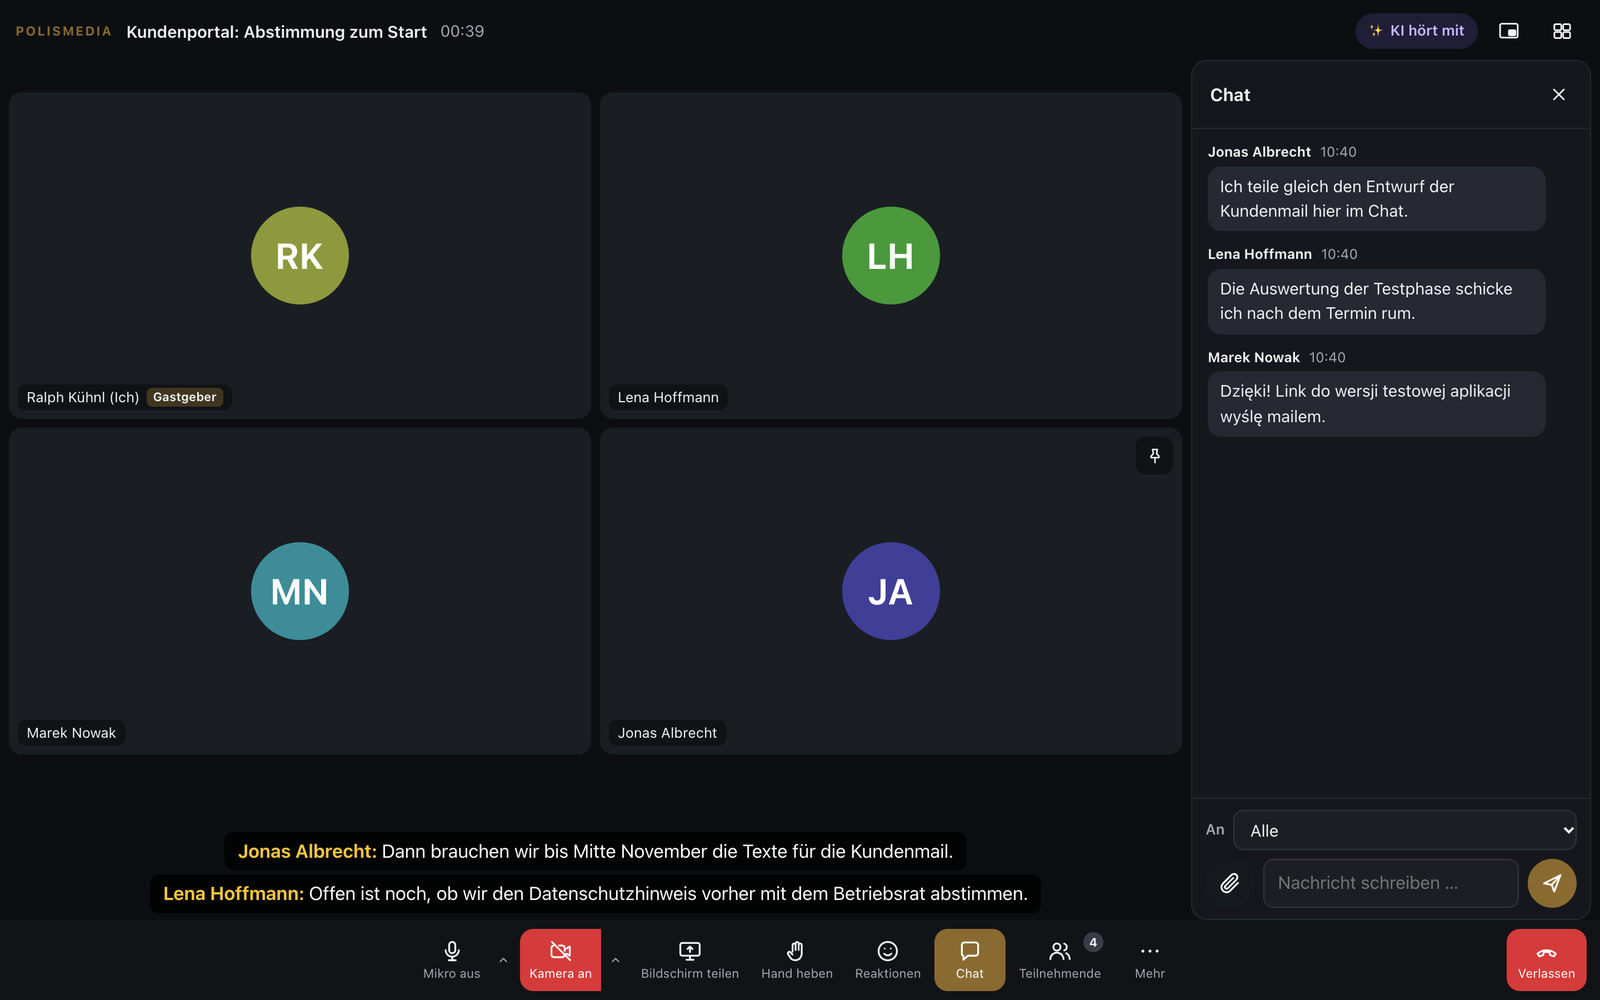Mute microphone with Mikro aus button
Image resolution: width=1600 pixels, height=1000 pixels.
tap(451, 960)
